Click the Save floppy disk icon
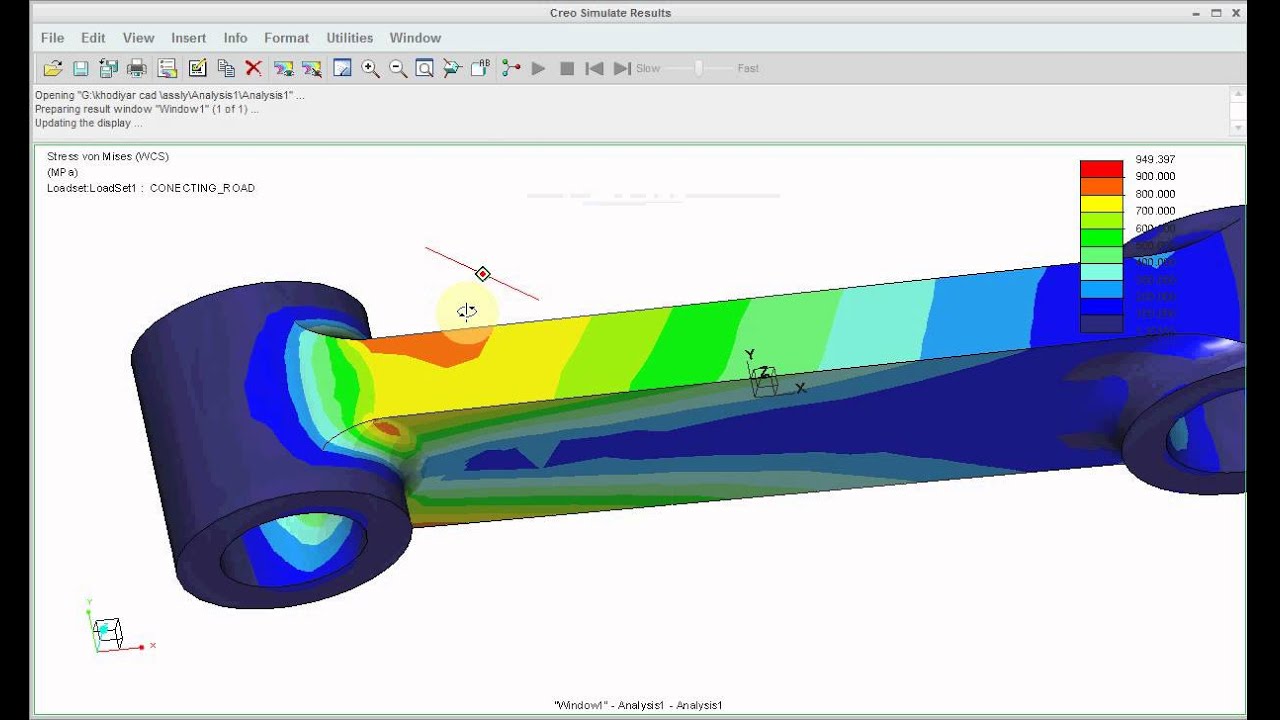 click(x=81, y=68)
